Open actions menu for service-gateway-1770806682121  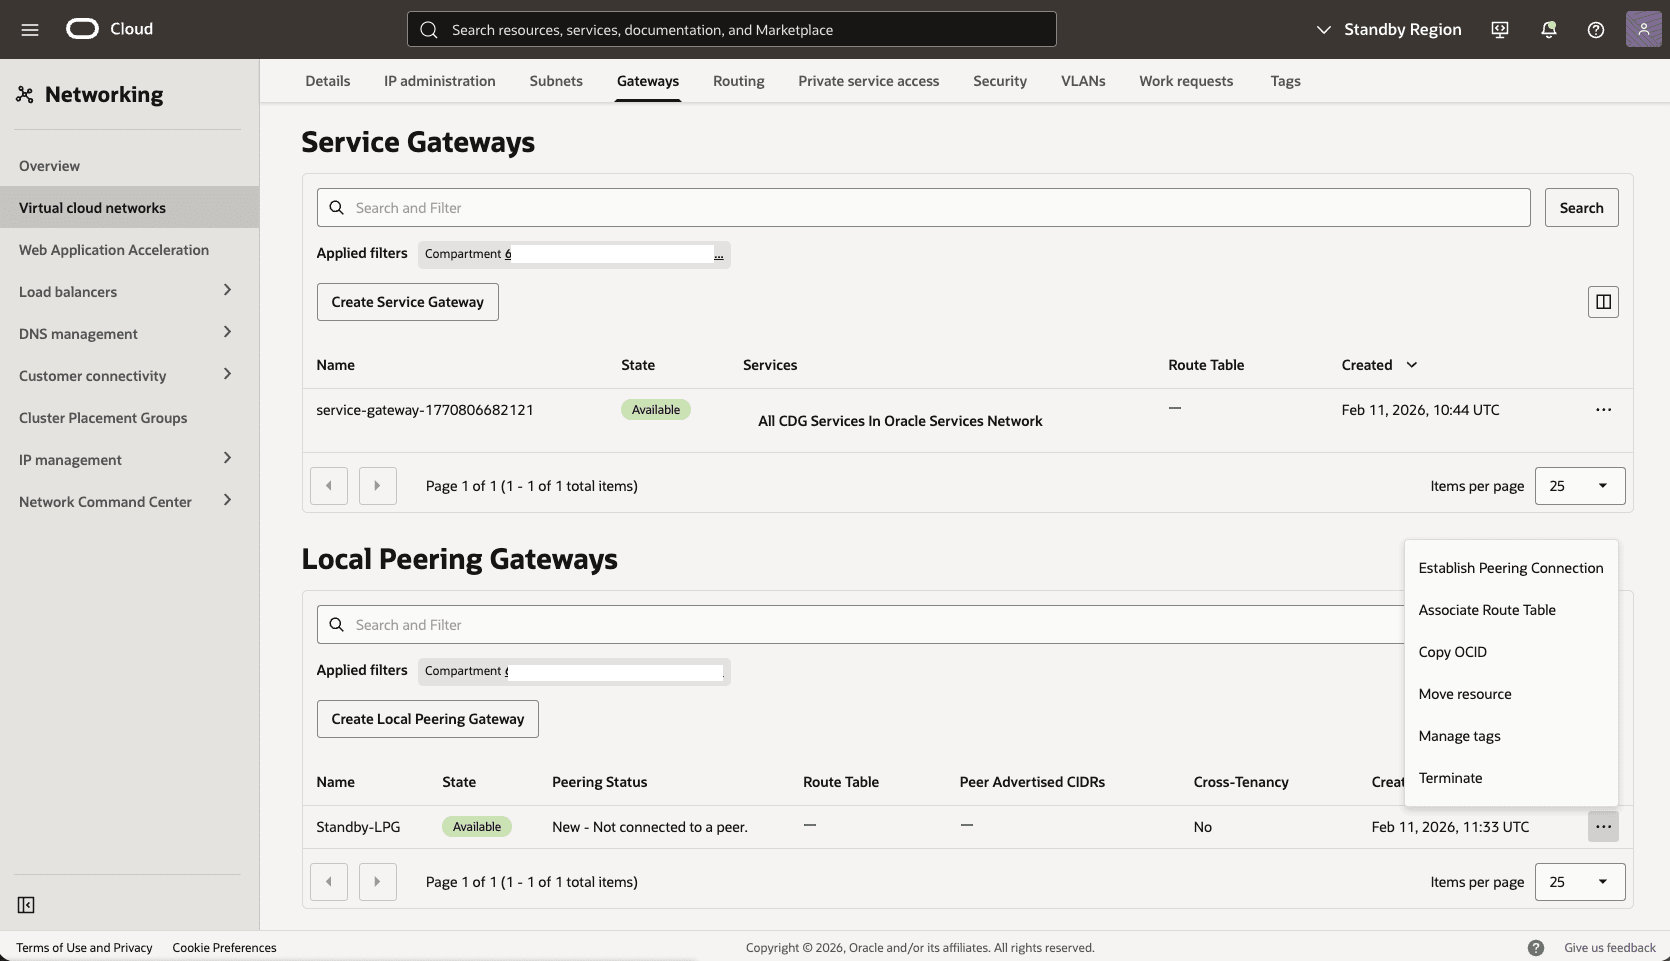(x=1604, y=409)
